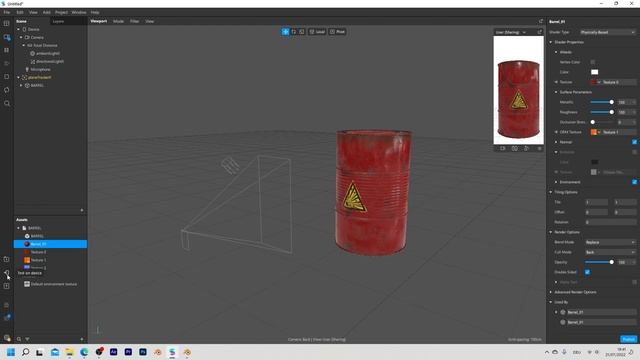Click the Local coordinate button
640x360 pixels.
[x=317, y=31]
